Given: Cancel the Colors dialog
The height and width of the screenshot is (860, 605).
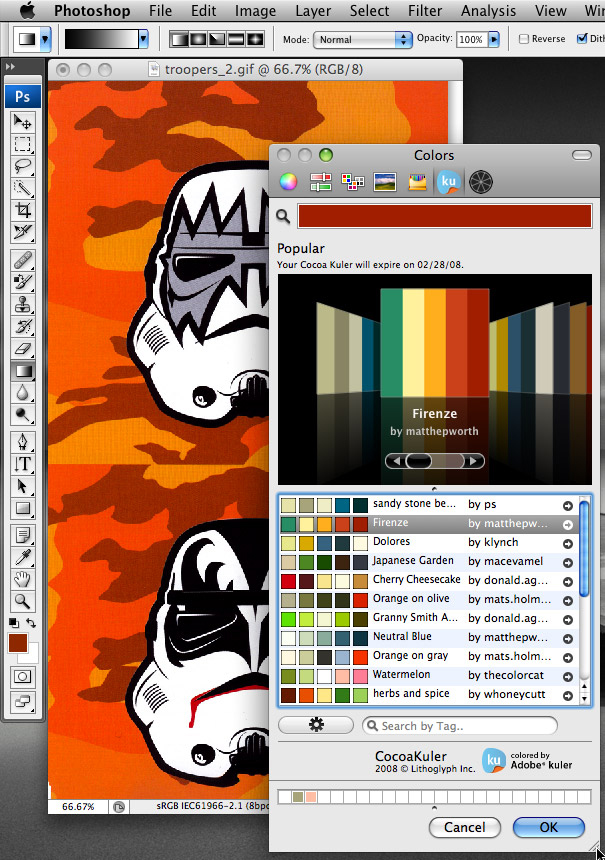Looking at the screenshot, I should 465,827.
